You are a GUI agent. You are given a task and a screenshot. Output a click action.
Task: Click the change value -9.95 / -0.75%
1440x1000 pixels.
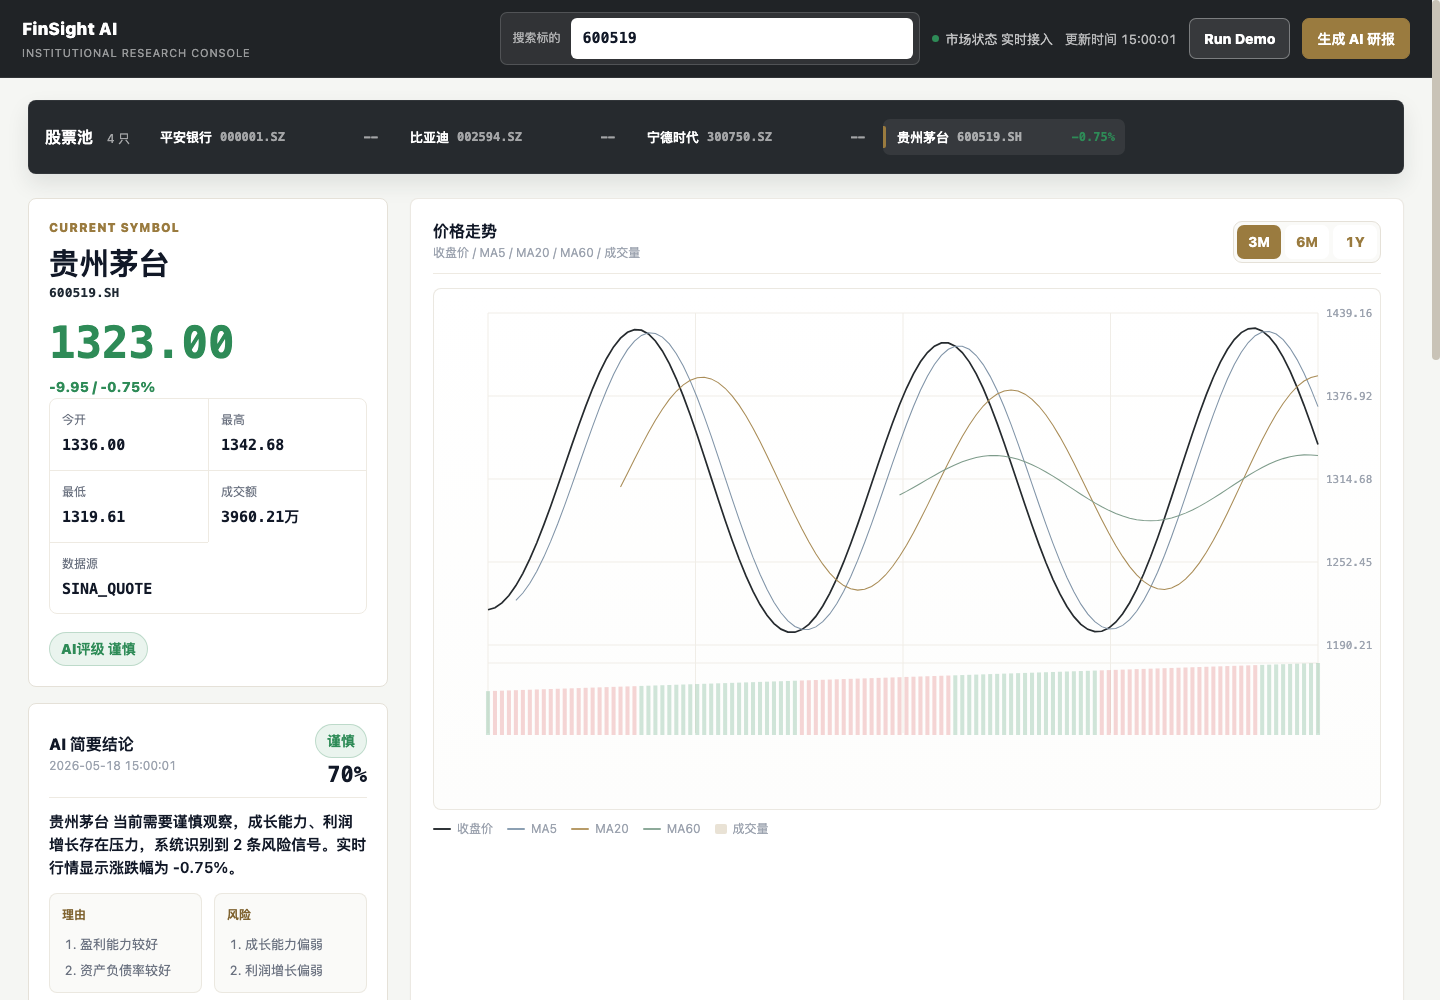click(102, 387)
